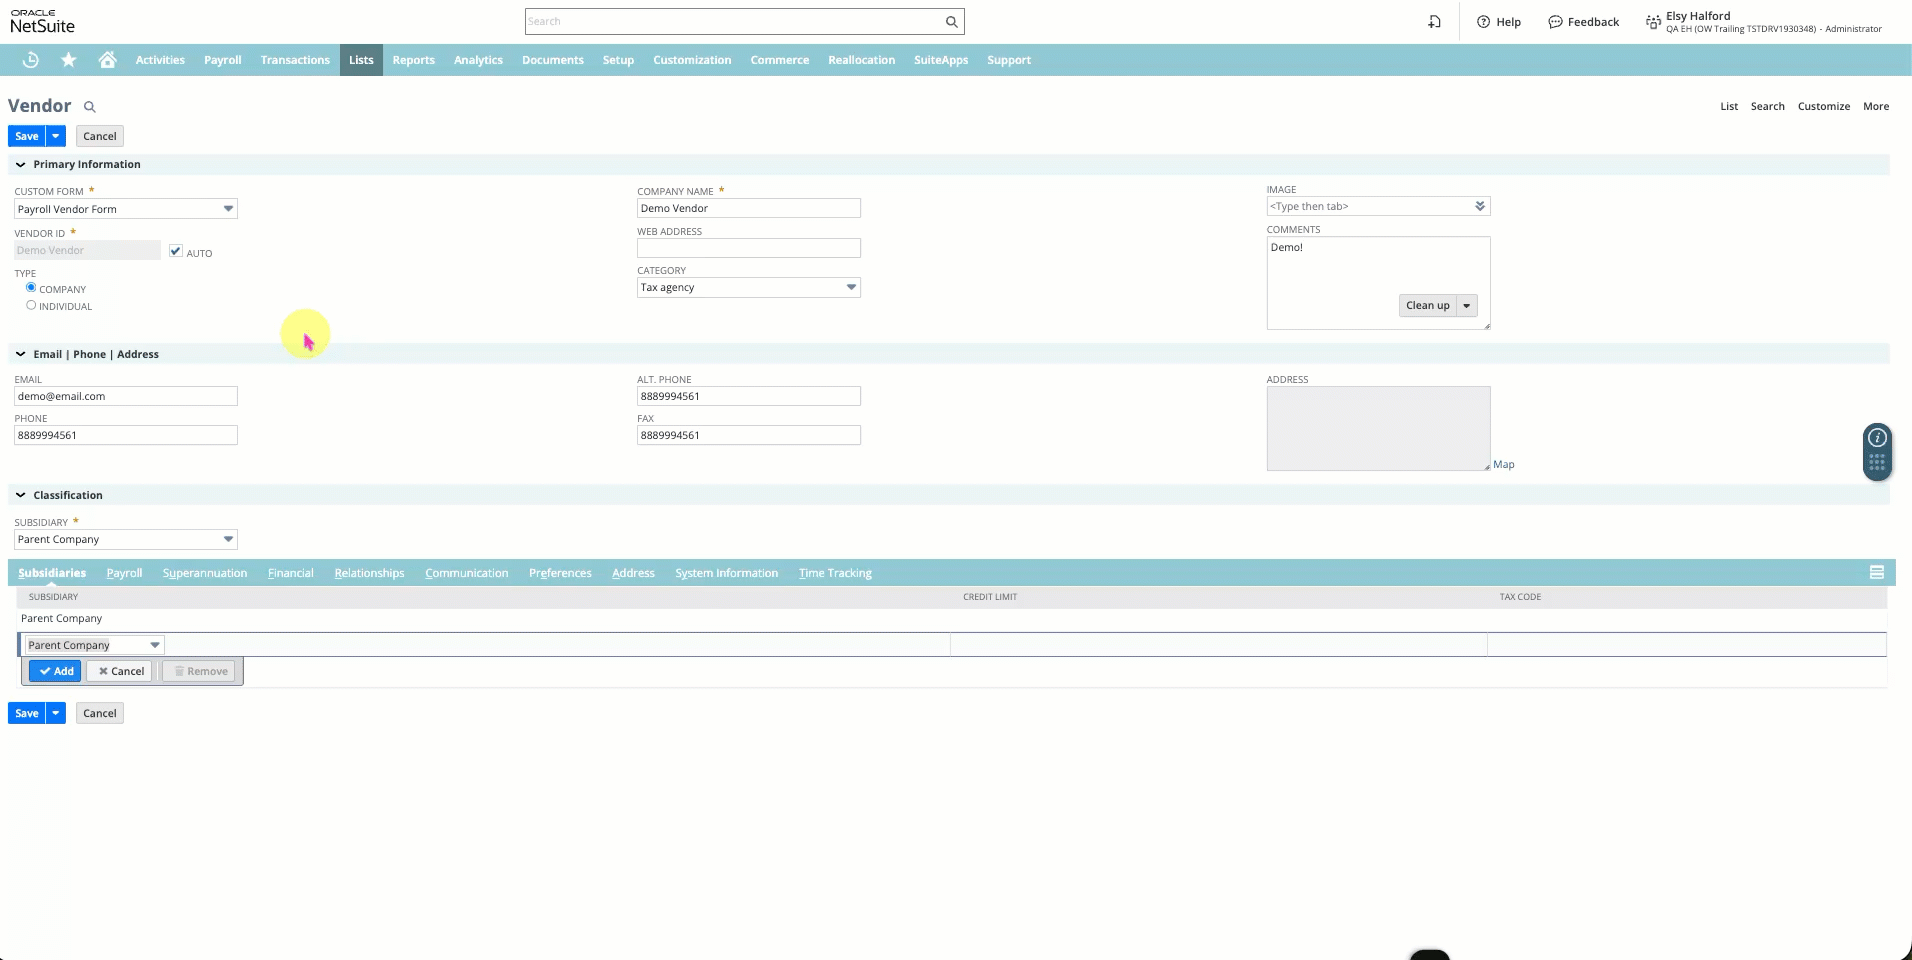Open the Clean up dropdown arrow
Viewport: 1912px width, 960px height.
tap(1466, 306)
